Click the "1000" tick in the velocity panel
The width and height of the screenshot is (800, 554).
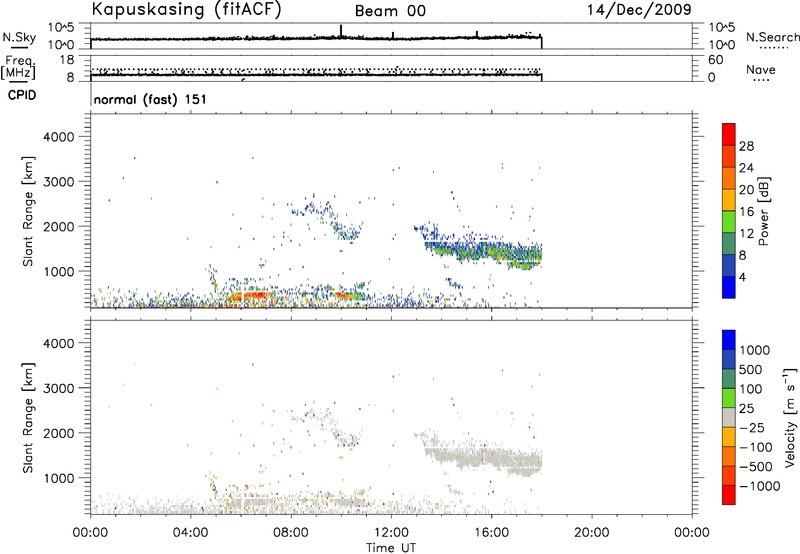[58, 478]
